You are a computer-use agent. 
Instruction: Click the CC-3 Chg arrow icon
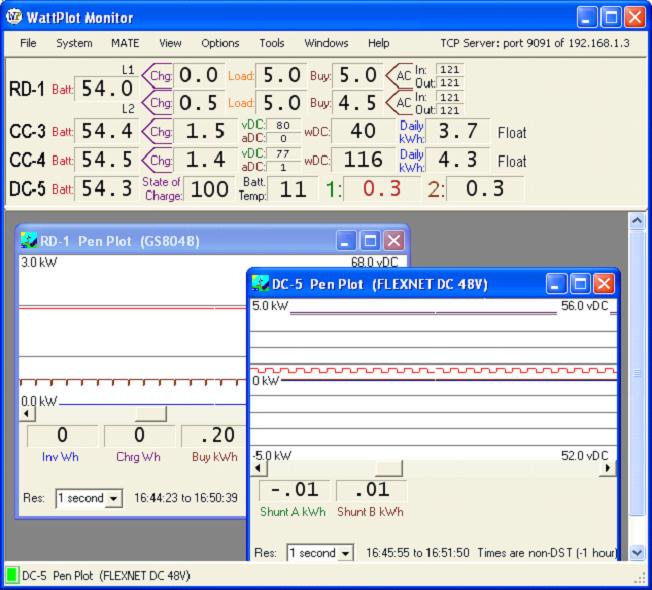156,131
